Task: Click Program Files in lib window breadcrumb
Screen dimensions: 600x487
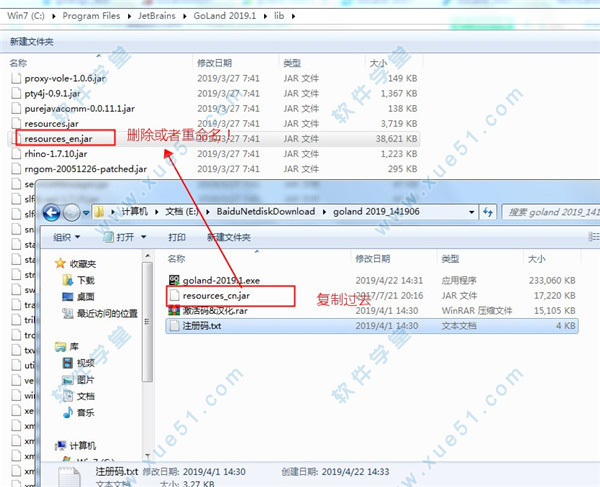Action: (91, 16)
